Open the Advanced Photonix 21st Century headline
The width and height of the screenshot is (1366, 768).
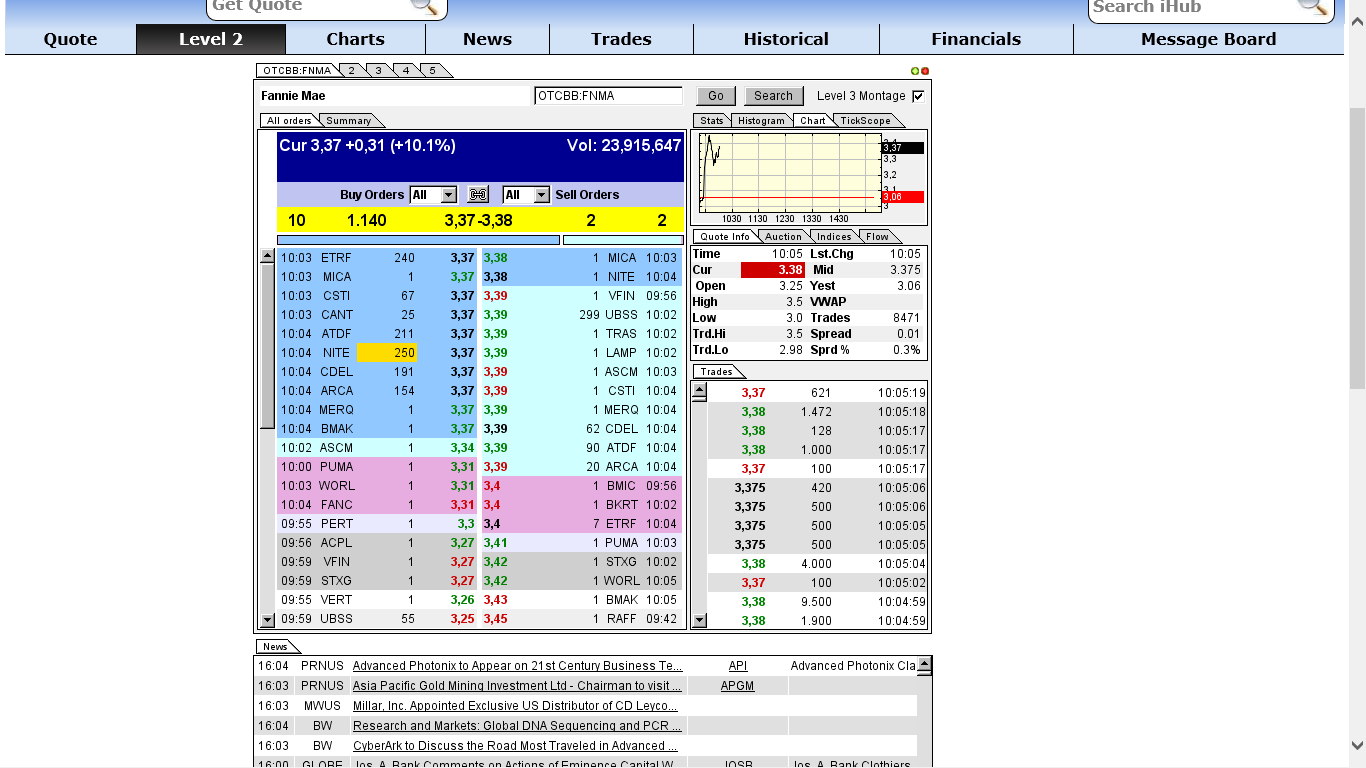pos(518,666)
